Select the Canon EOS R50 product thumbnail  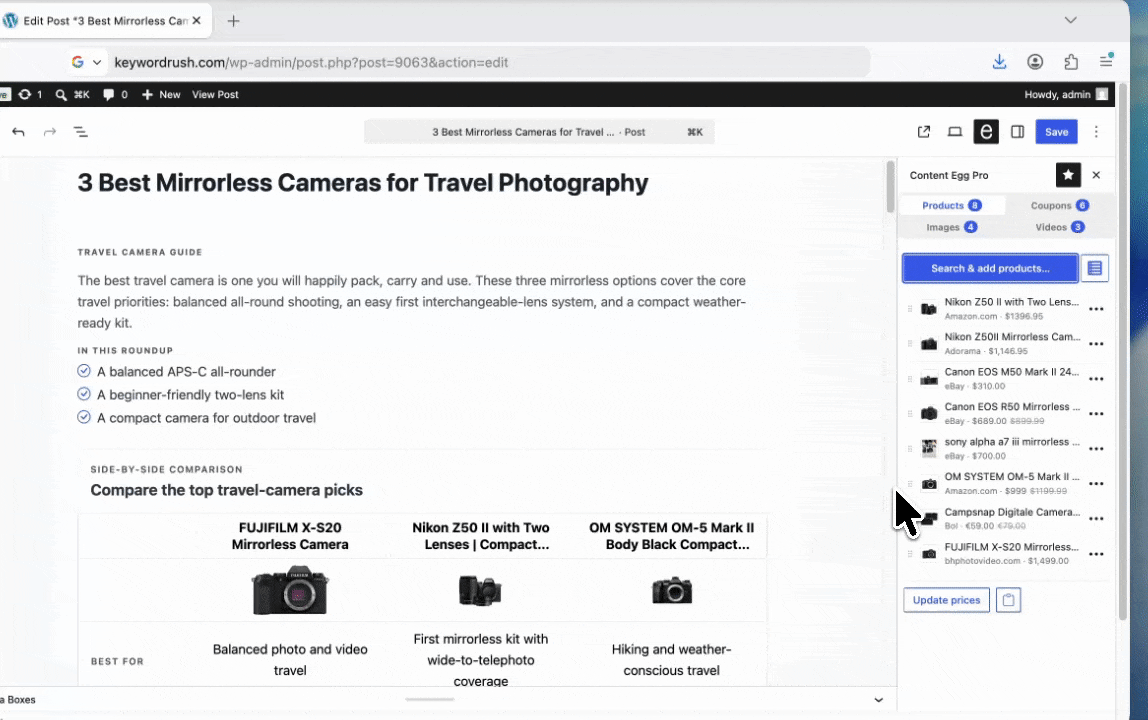point(929,414)
